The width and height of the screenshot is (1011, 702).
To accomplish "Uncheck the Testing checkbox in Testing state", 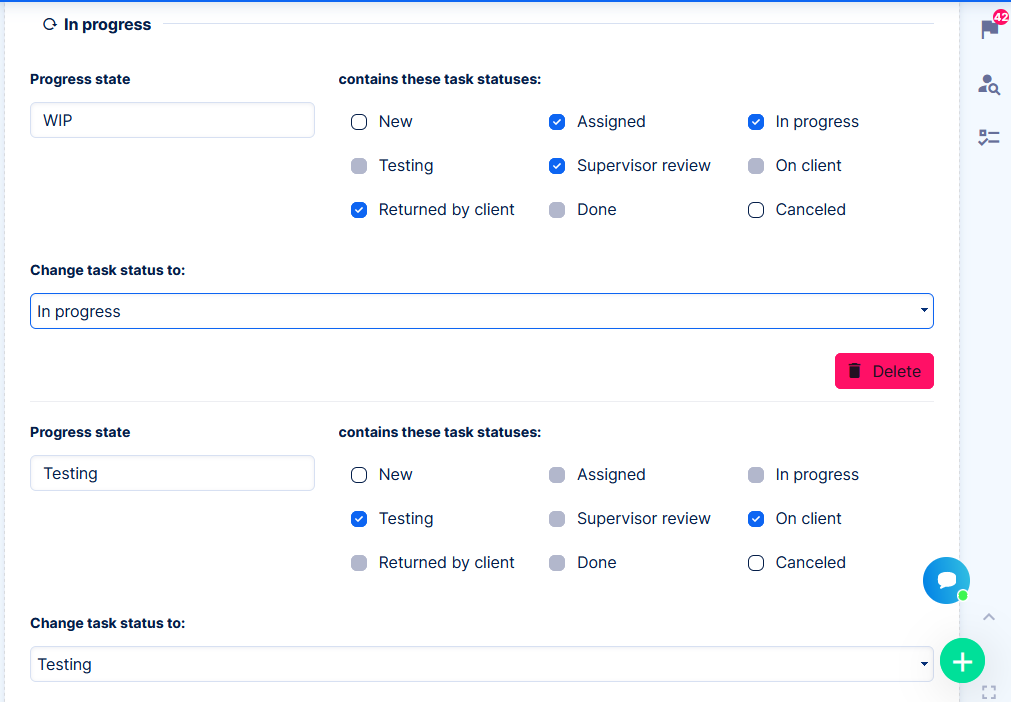I will (x=359, y=519).
